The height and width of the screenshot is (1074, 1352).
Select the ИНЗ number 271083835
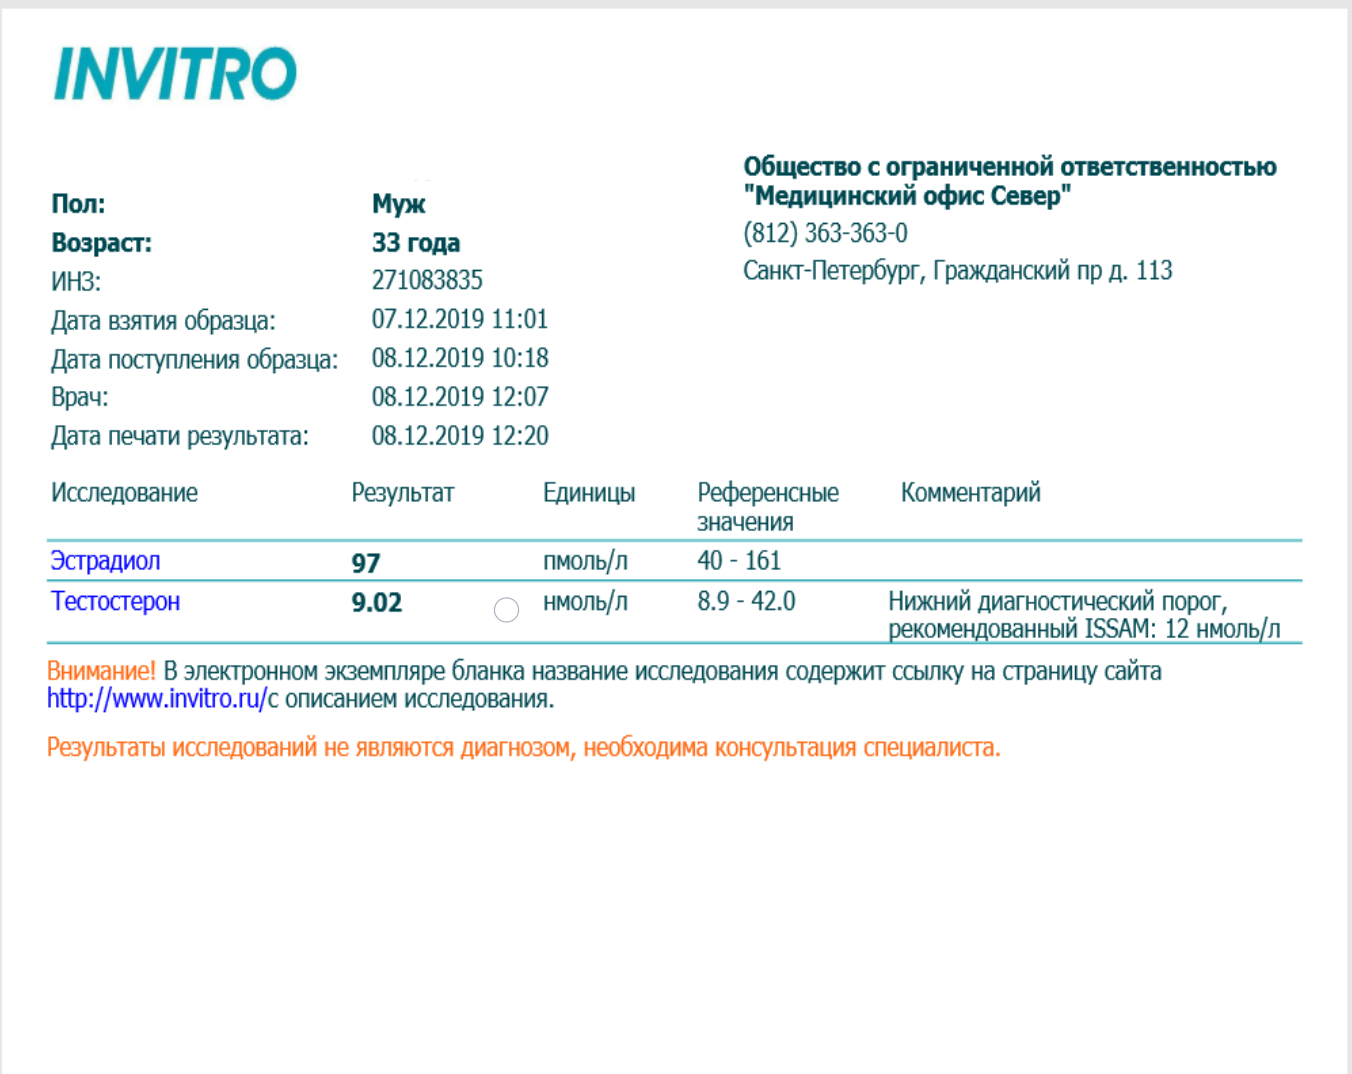427,281
